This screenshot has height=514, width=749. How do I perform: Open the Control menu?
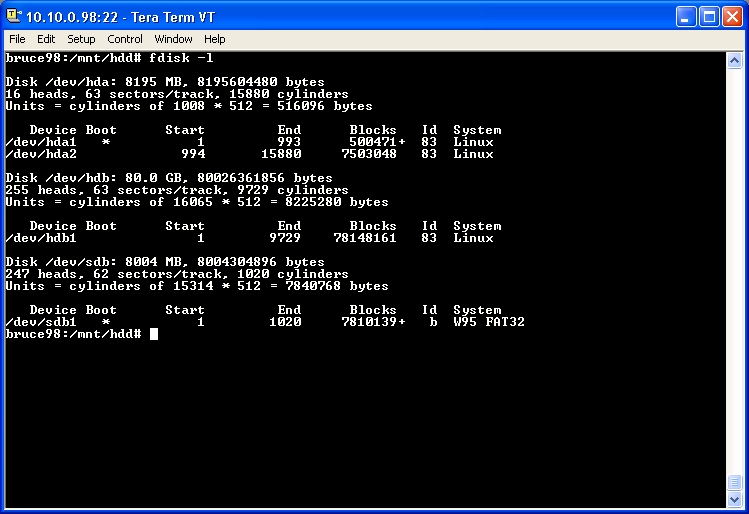[125, 39]
